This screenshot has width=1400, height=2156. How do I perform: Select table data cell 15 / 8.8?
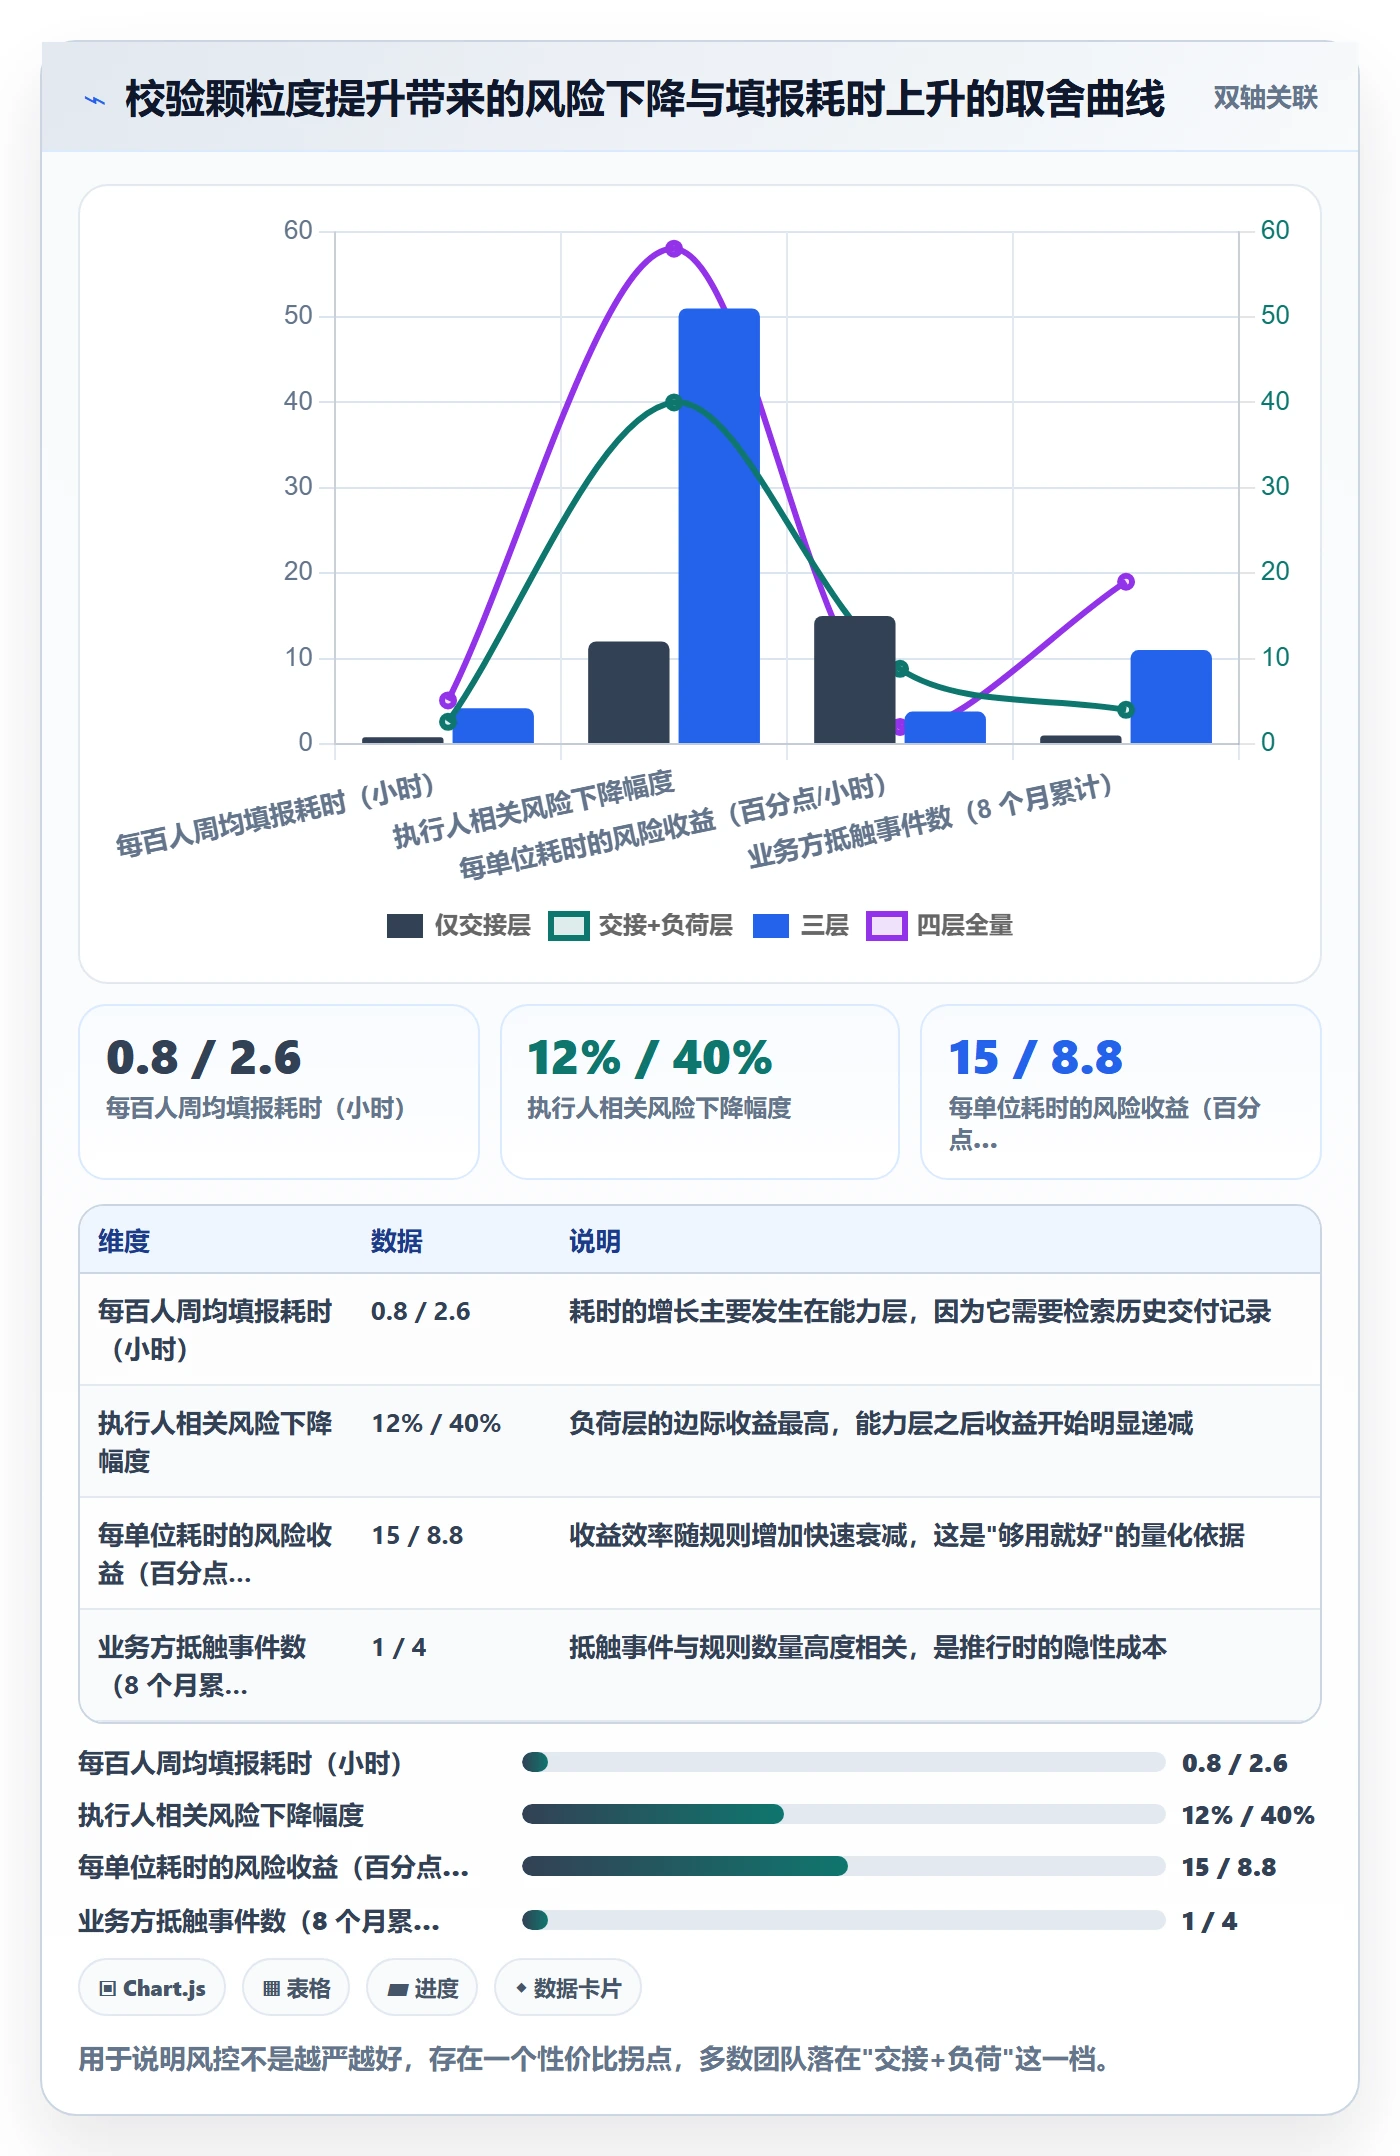coord(418,1535)
